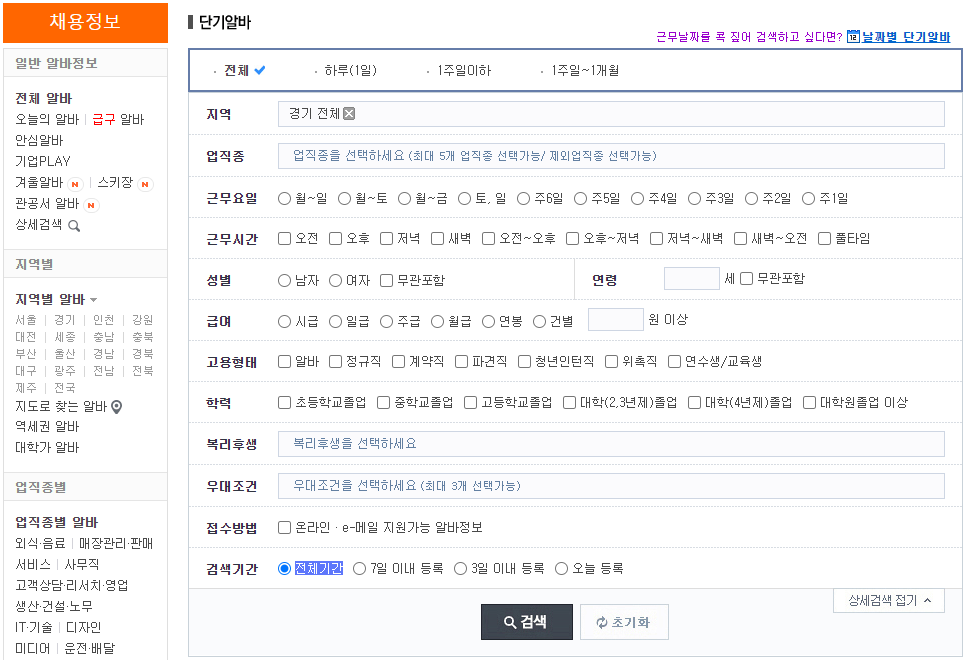Open 업직종별 알바 heading link

57,523
